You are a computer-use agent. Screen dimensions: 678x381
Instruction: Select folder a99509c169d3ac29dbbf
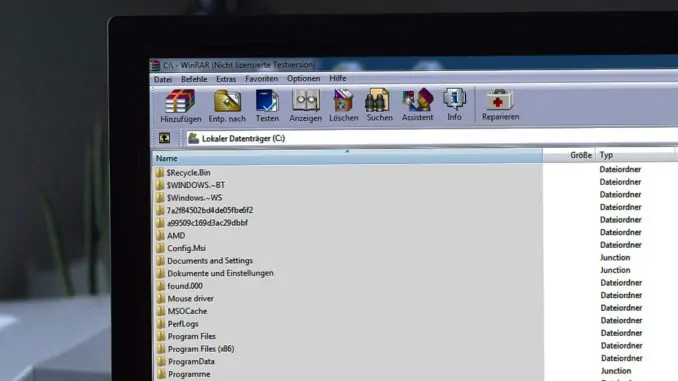click(208, 223)
